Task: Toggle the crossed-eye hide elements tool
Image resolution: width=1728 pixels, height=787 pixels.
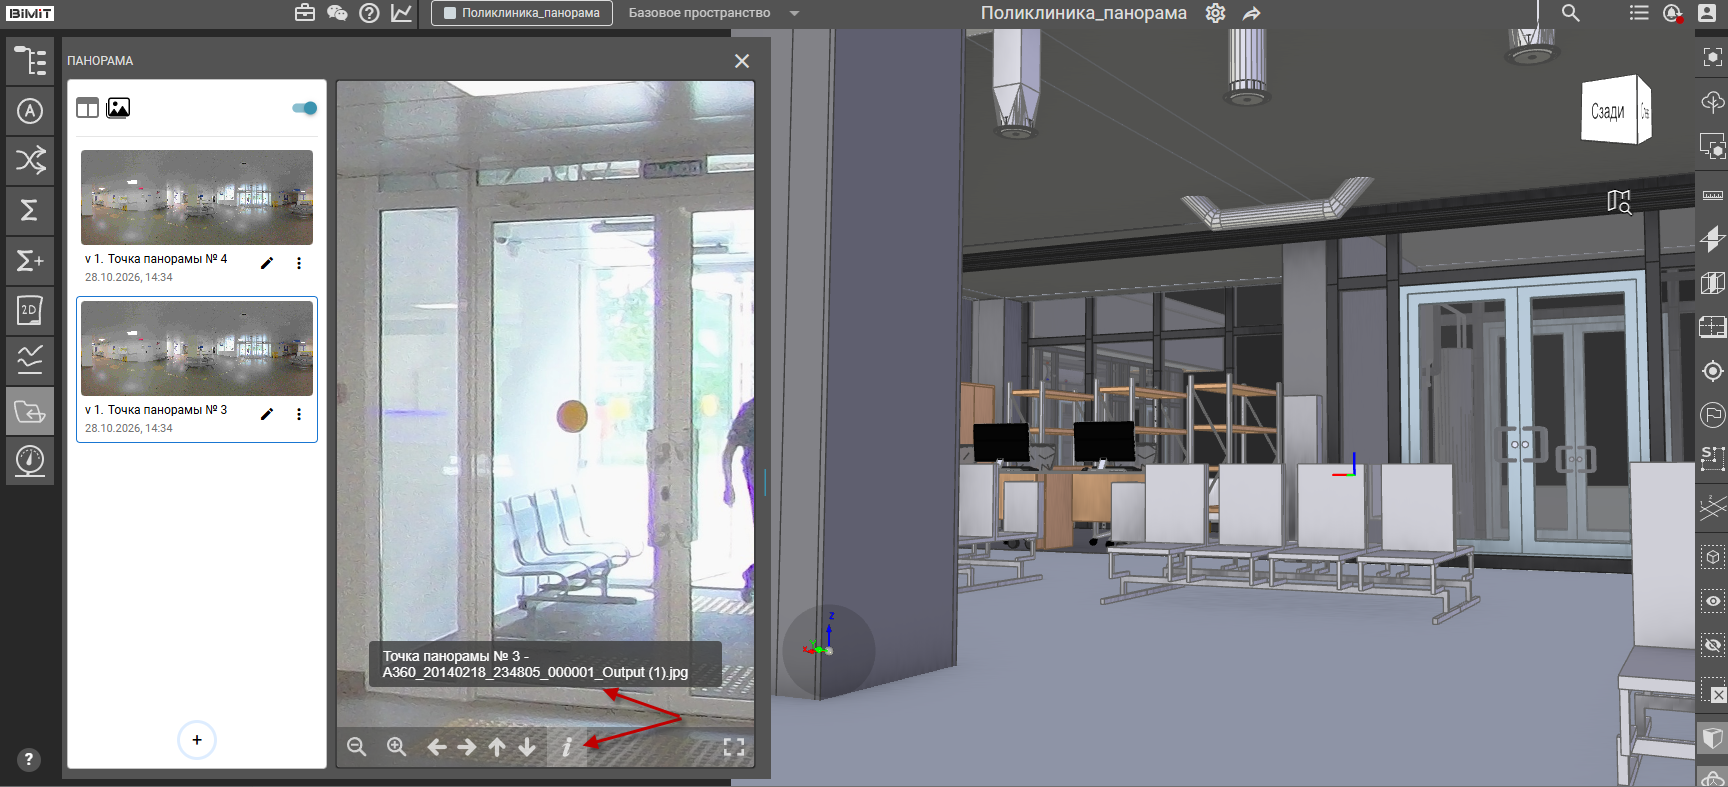Action: [1713, 646]
